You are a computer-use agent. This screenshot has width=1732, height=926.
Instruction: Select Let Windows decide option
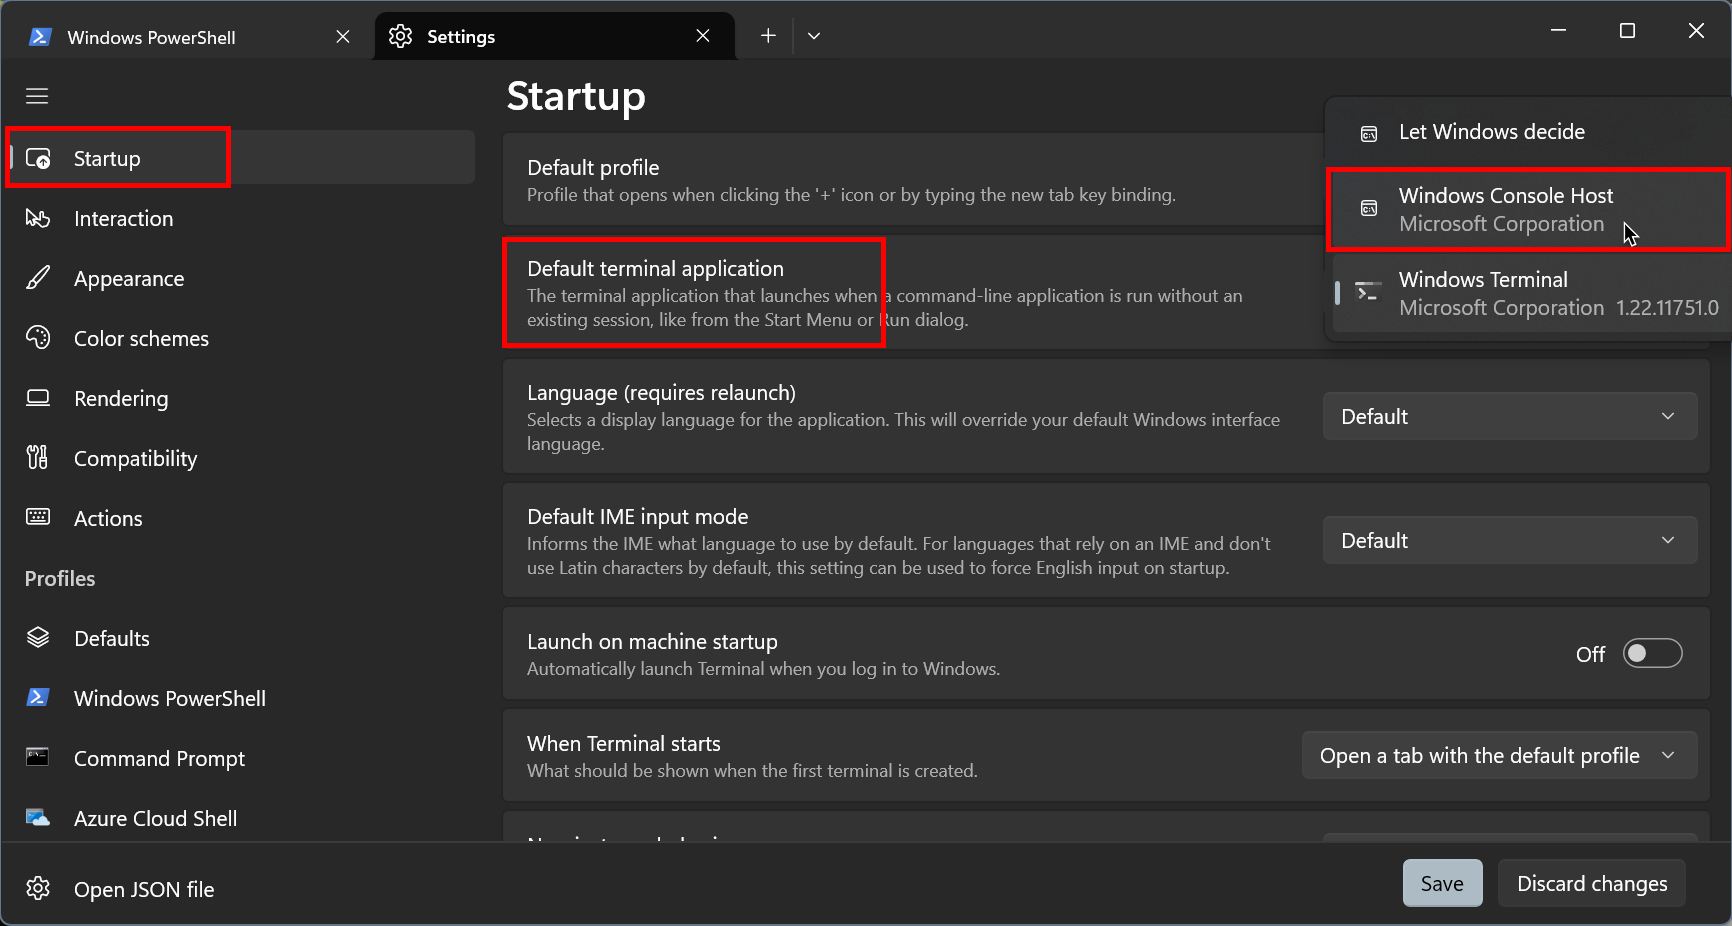point(1528,132)
